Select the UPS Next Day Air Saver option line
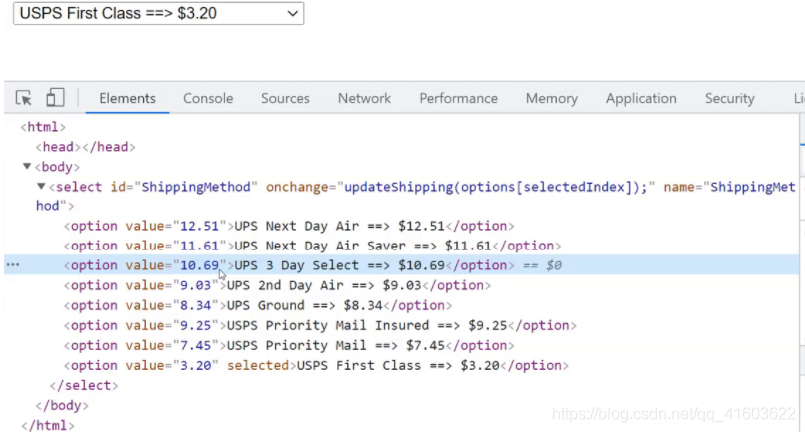This screenshot has width=805, height=432. pos(312,246)
